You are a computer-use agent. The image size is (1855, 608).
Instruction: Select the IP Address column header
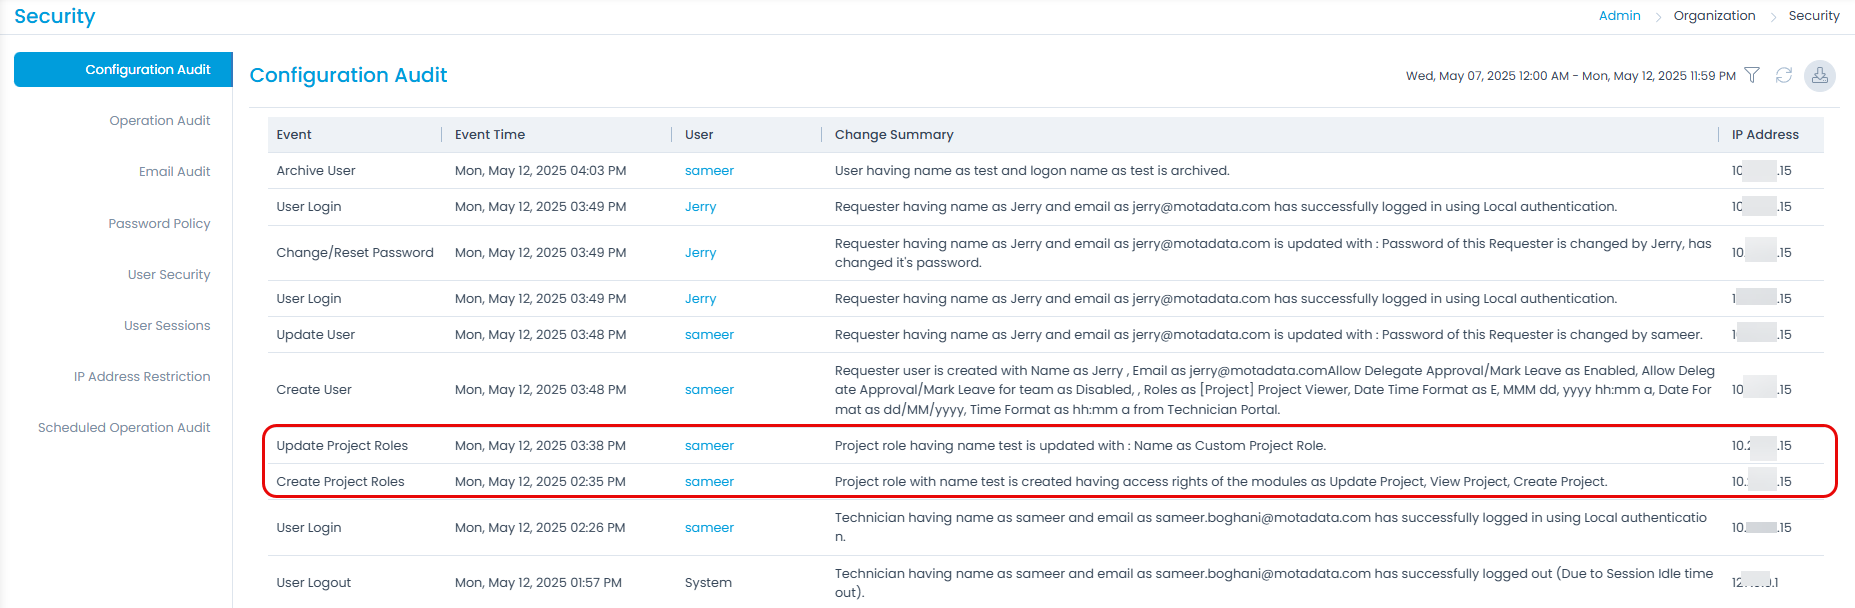click(x=1765, y=134)
